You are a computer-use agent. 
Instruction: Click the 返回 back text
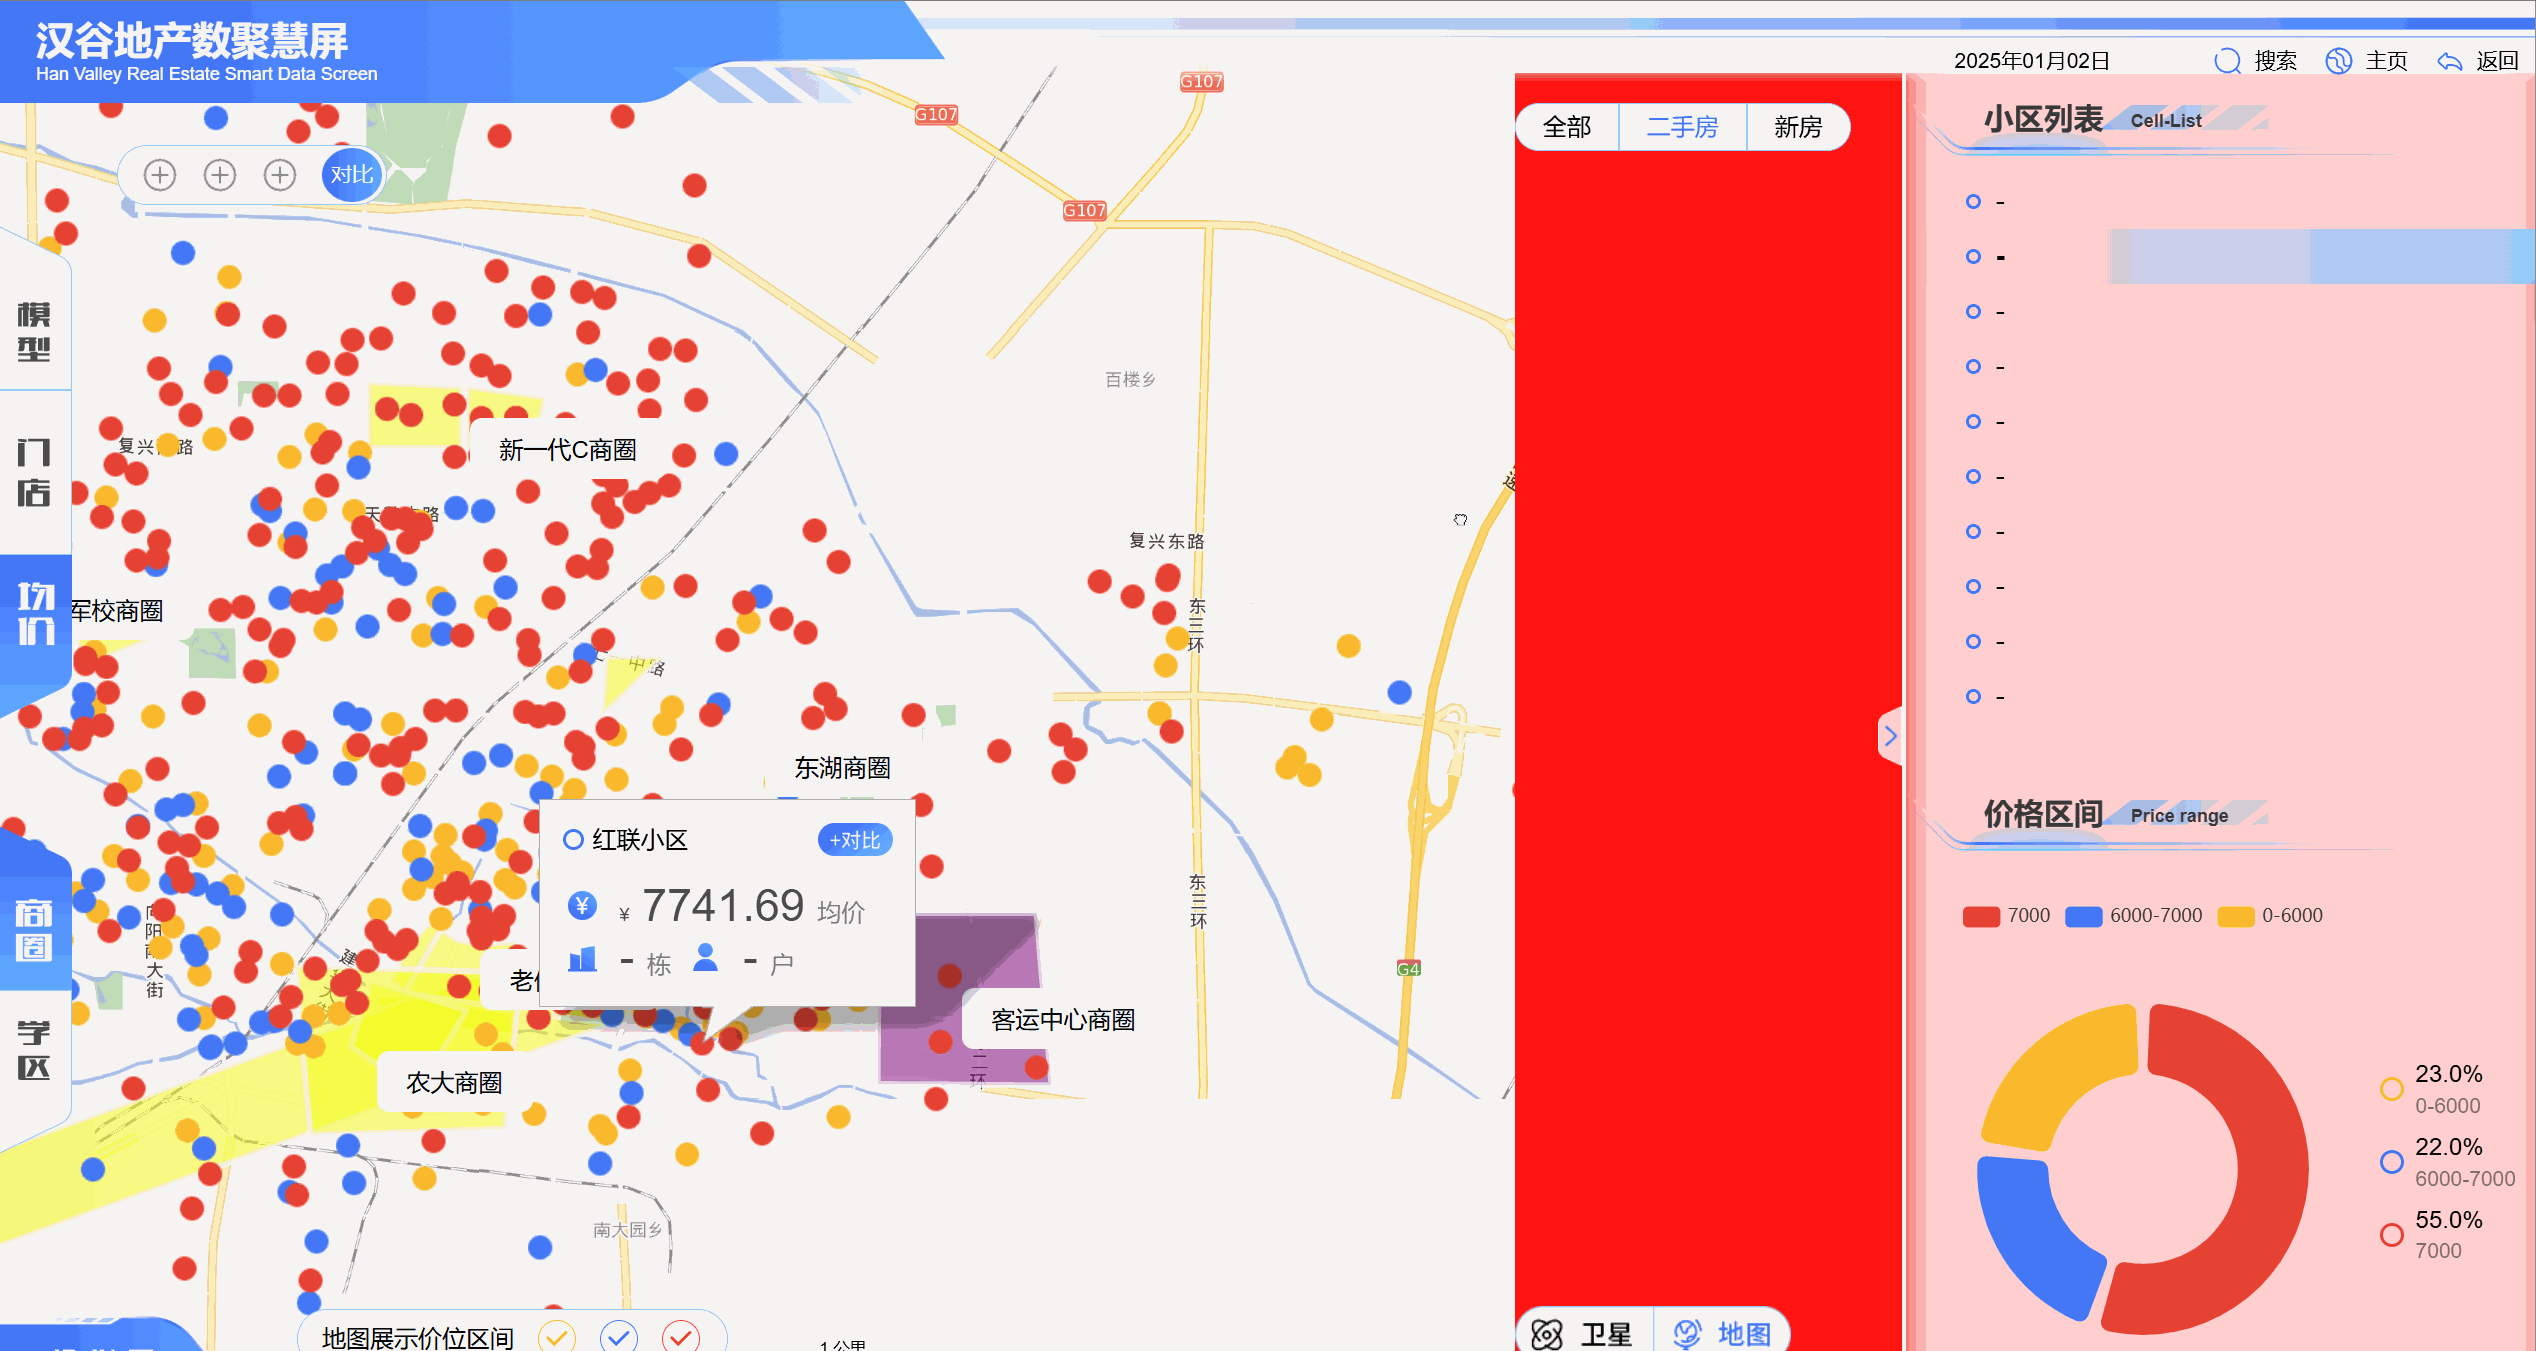point(2497,61)
